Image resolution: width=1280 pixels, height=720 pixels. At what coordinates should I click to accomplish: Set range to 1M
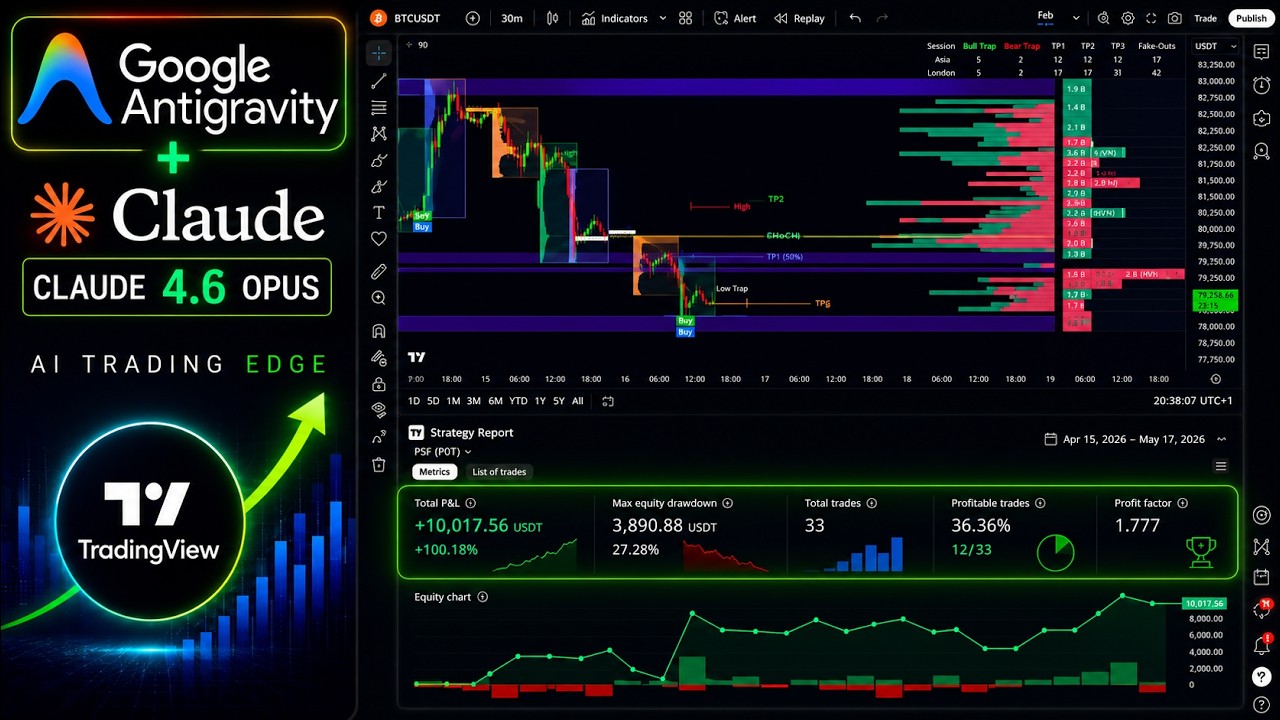pos(453,401)
